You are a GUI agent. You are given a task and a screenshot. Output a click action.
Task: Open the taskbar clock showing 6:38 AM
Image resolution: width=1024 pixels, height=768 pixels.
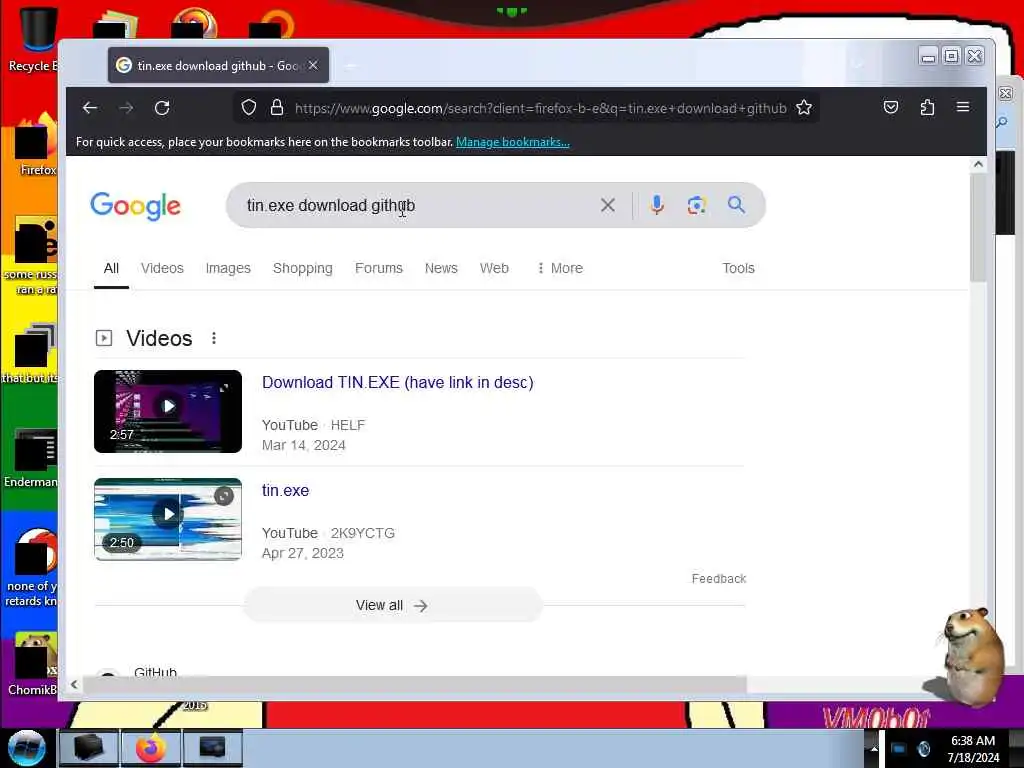(x=973, y=749)
